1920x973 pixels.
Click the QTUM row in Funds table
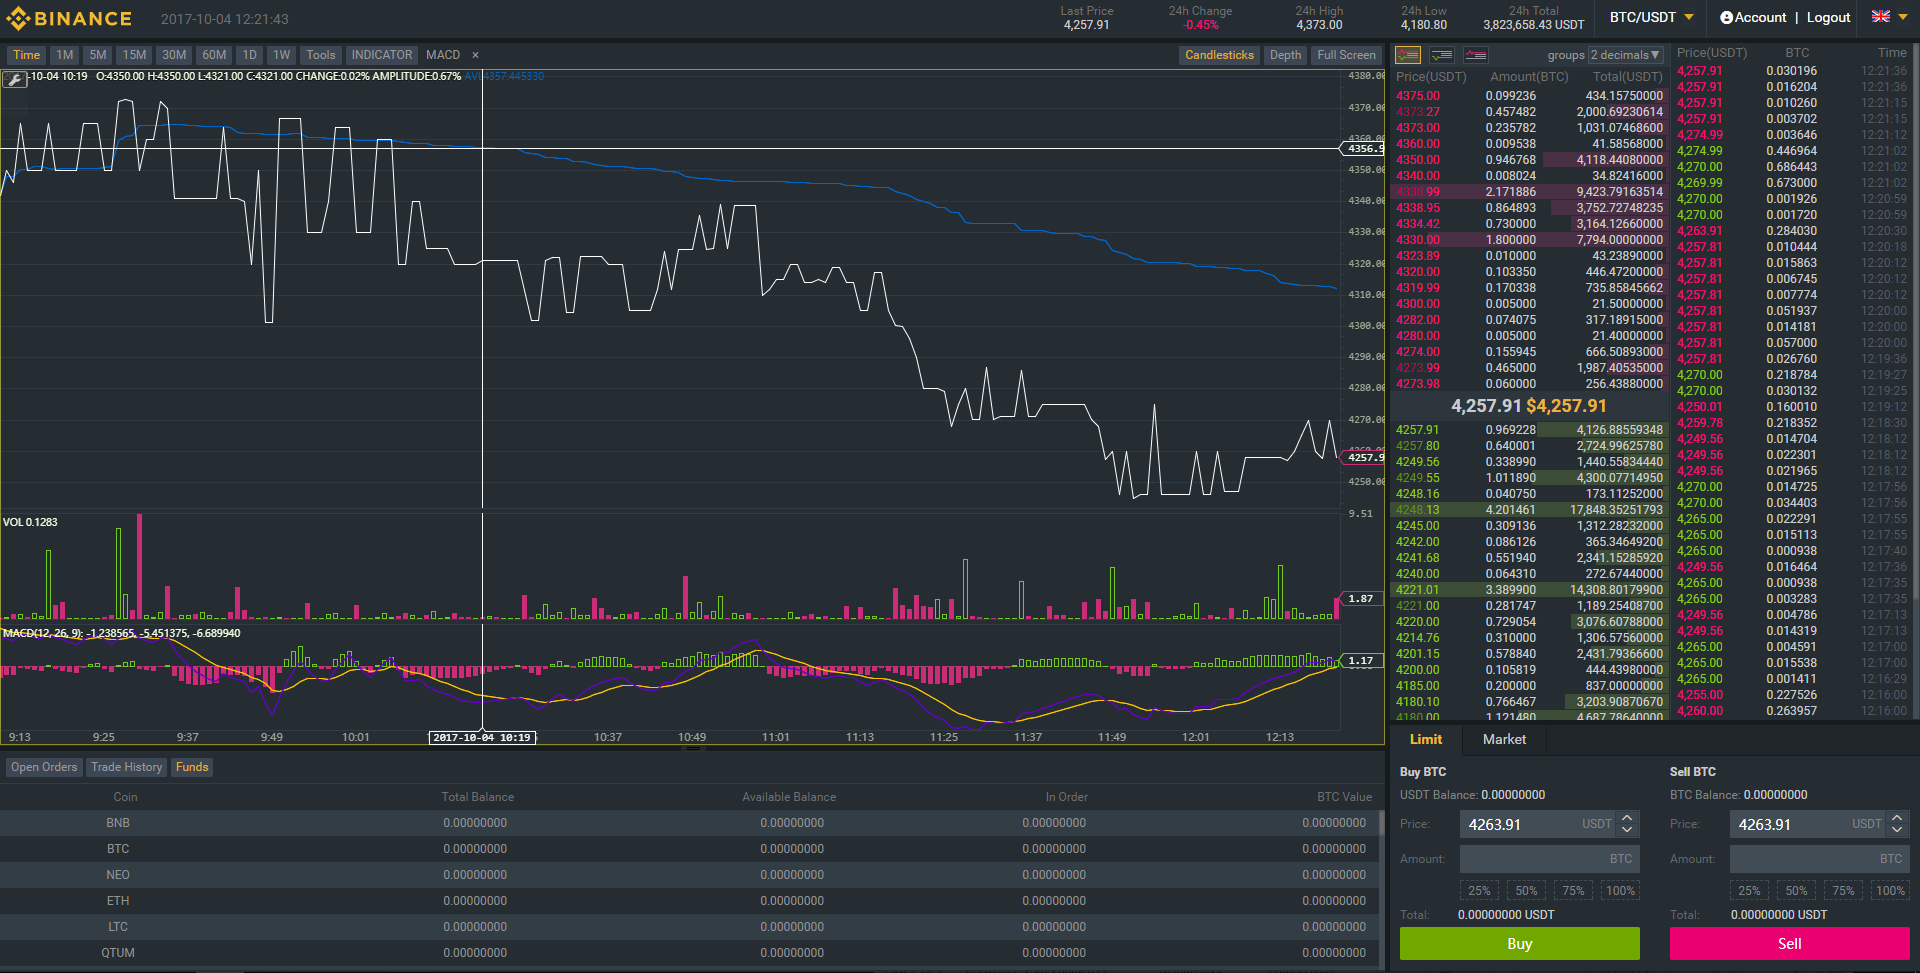(x=688, y=953)
